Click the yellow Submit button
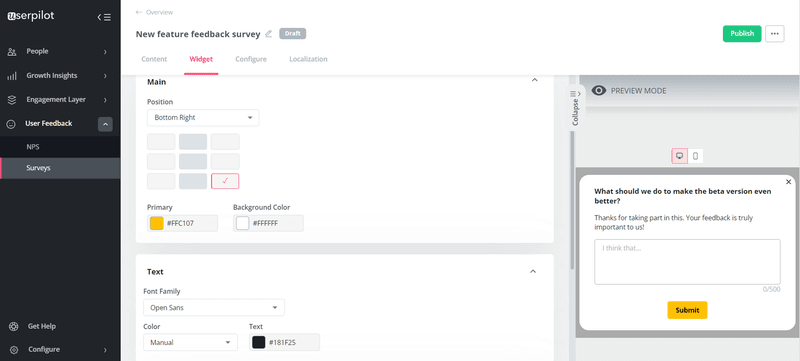 (687, 310)
